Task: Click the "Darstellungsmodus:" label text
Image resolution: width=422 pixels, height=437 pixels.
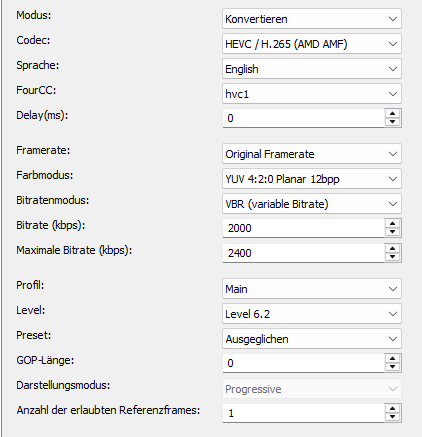Action: coord(63,385)
